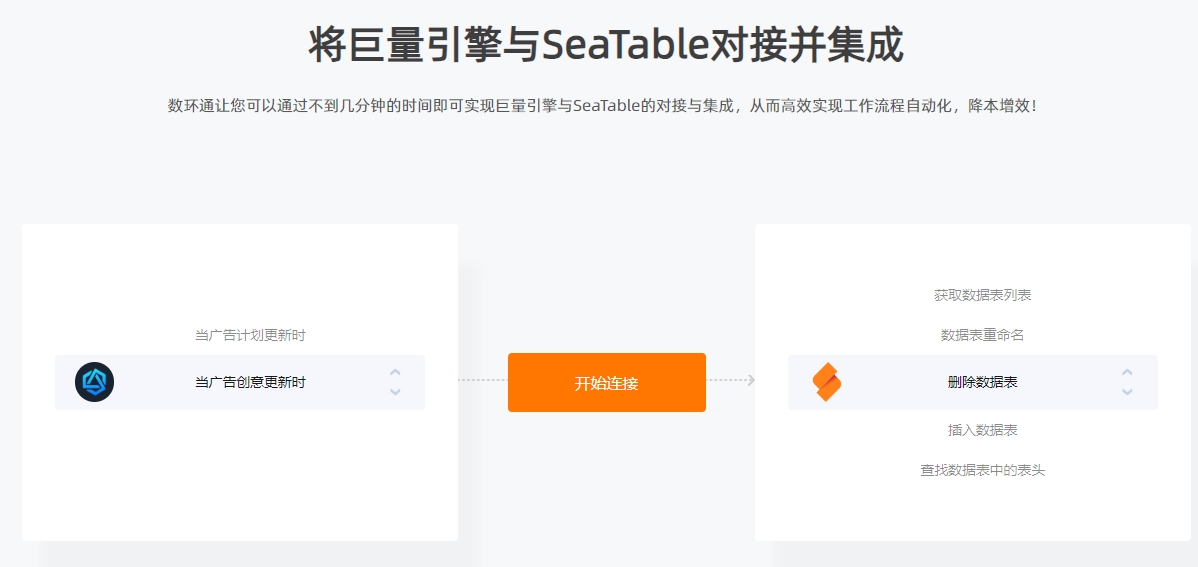Click empty area of the SeaTable action card
This screenshot has height=567, width=1198.
click(973, 512)
